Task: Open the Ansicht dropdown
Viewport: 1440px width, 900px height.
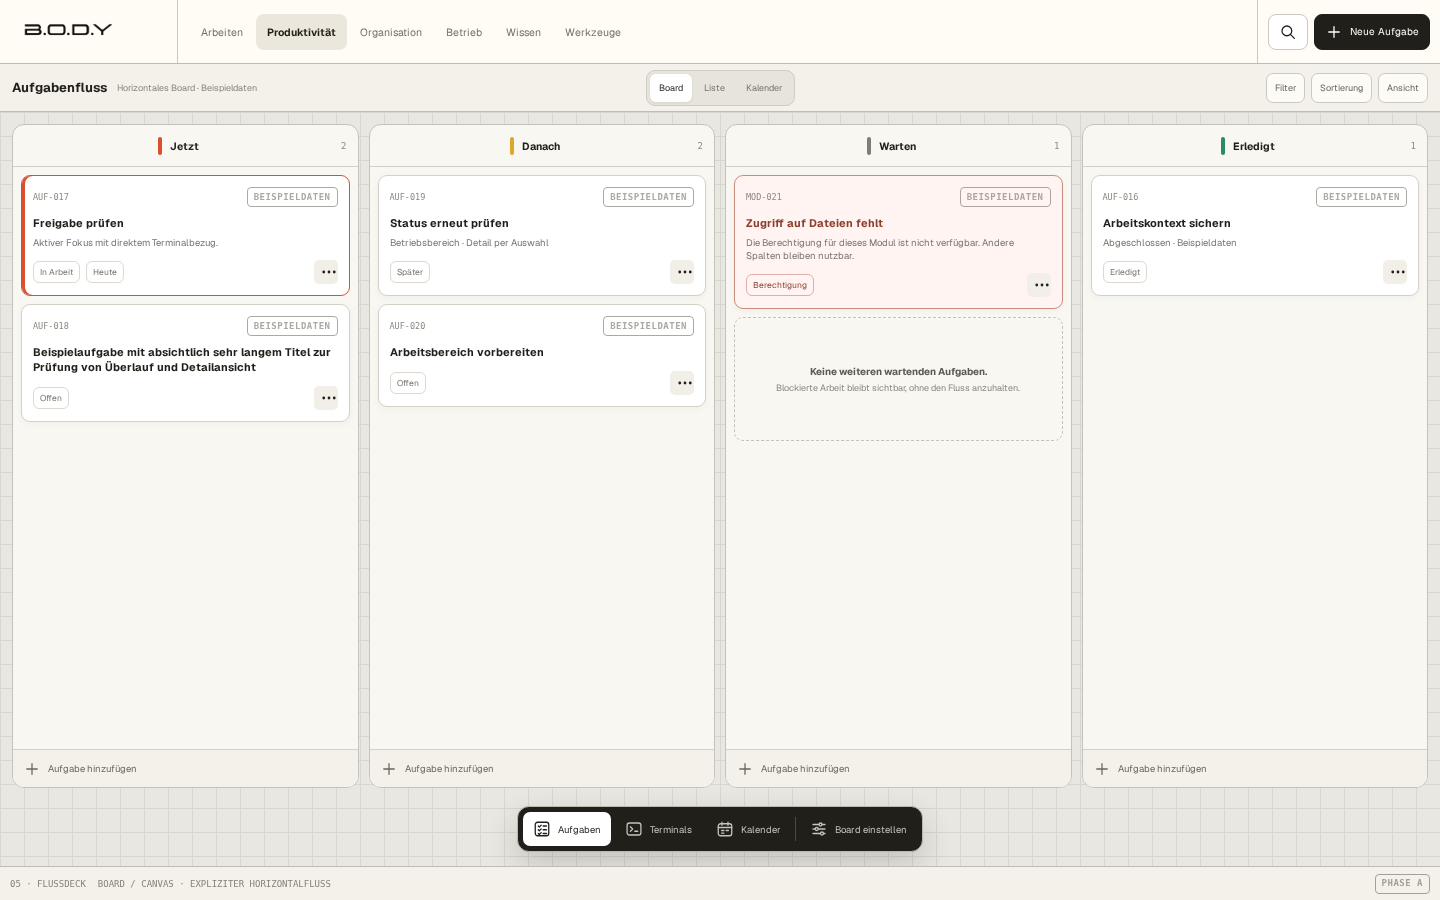Action: pyautogui.click(x=1402, y=88)
